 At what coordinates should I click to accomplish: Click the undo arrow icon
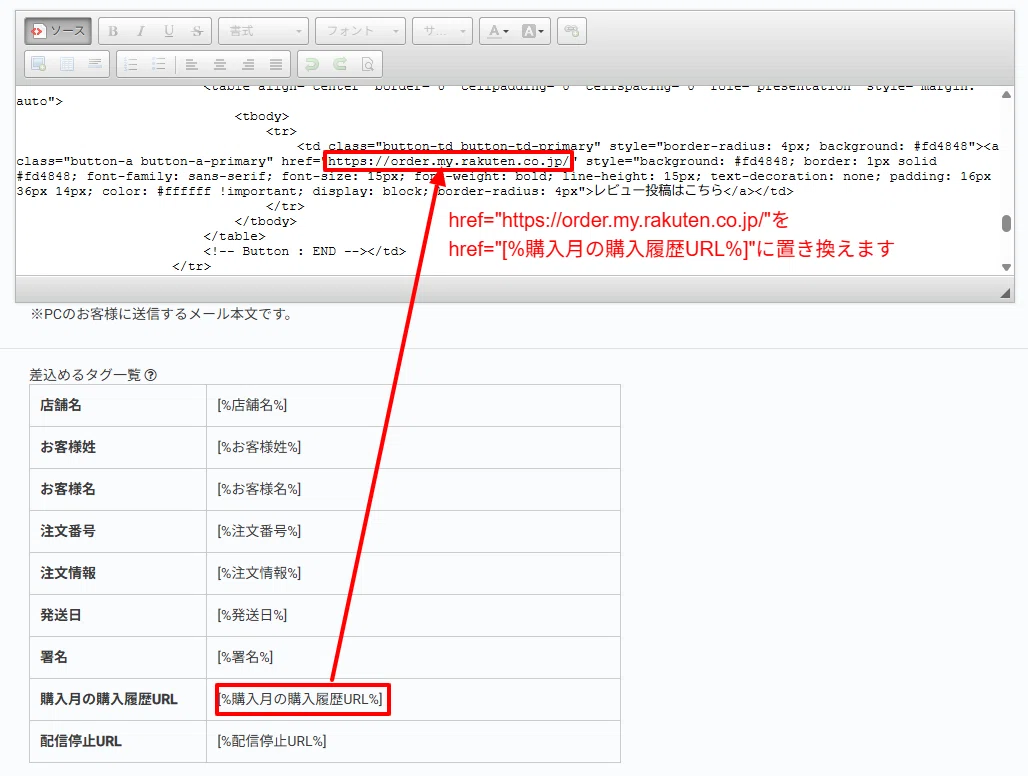(312, 64)
